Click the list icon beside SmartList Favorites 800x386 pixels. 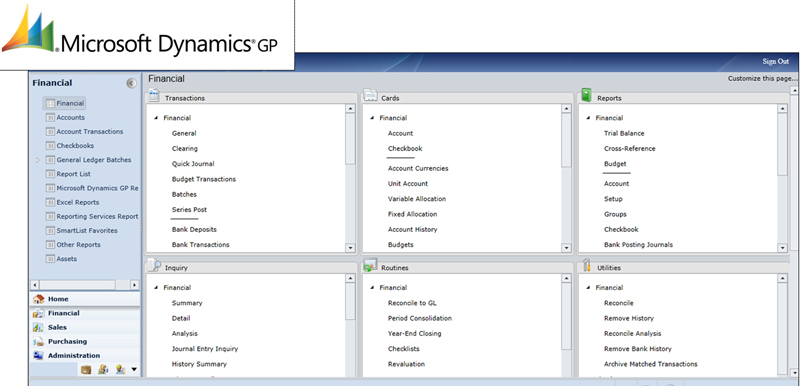point(50,230)
